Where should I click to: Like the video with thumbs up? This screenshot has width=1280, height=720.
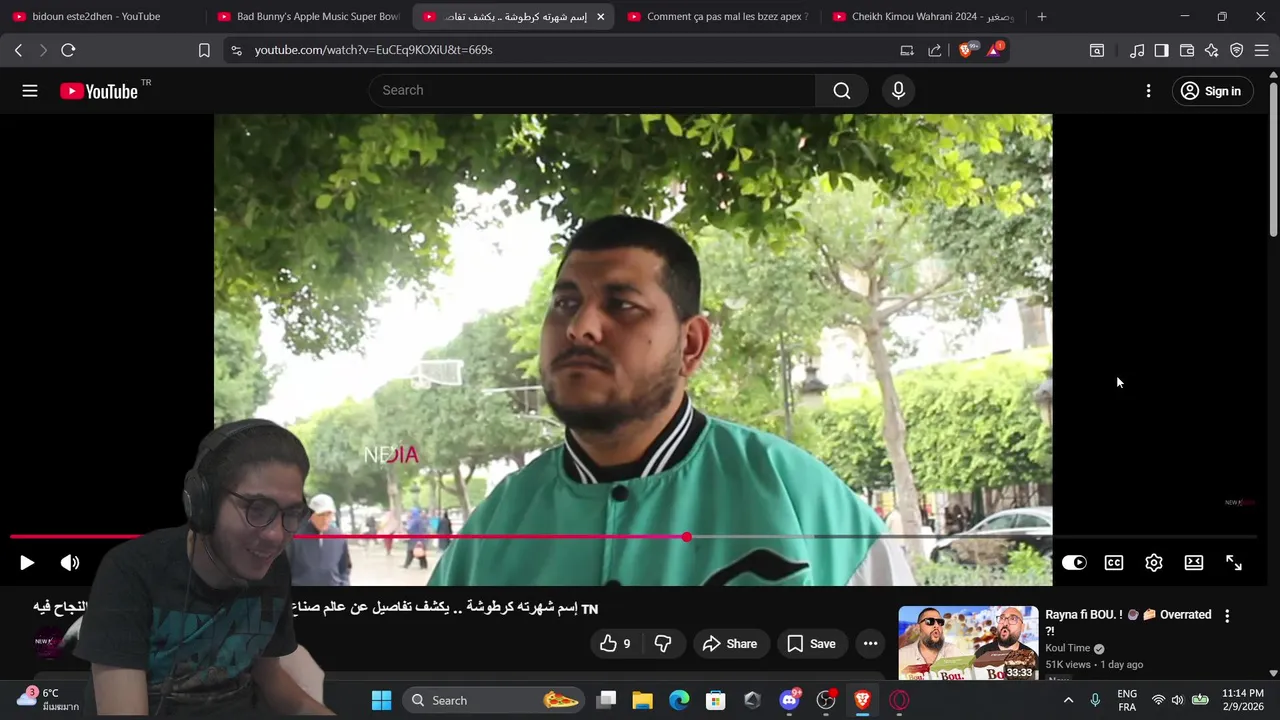pos(617,644)
